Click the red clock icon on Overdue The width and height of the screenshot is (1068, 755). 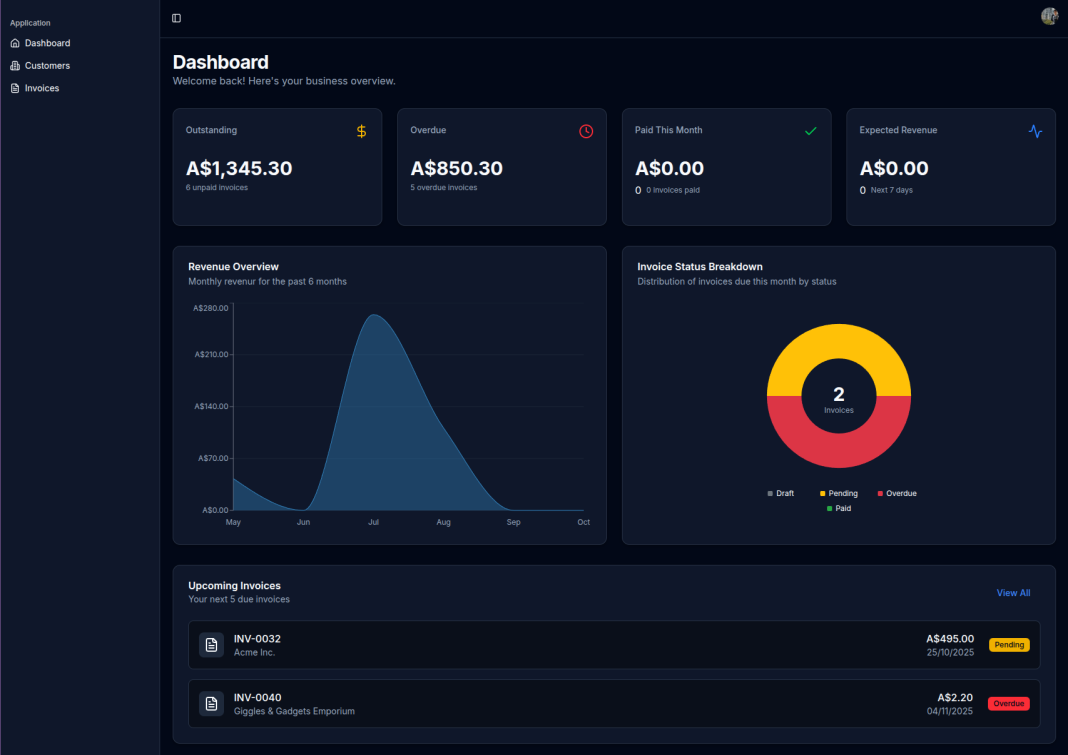pos(586,131)
